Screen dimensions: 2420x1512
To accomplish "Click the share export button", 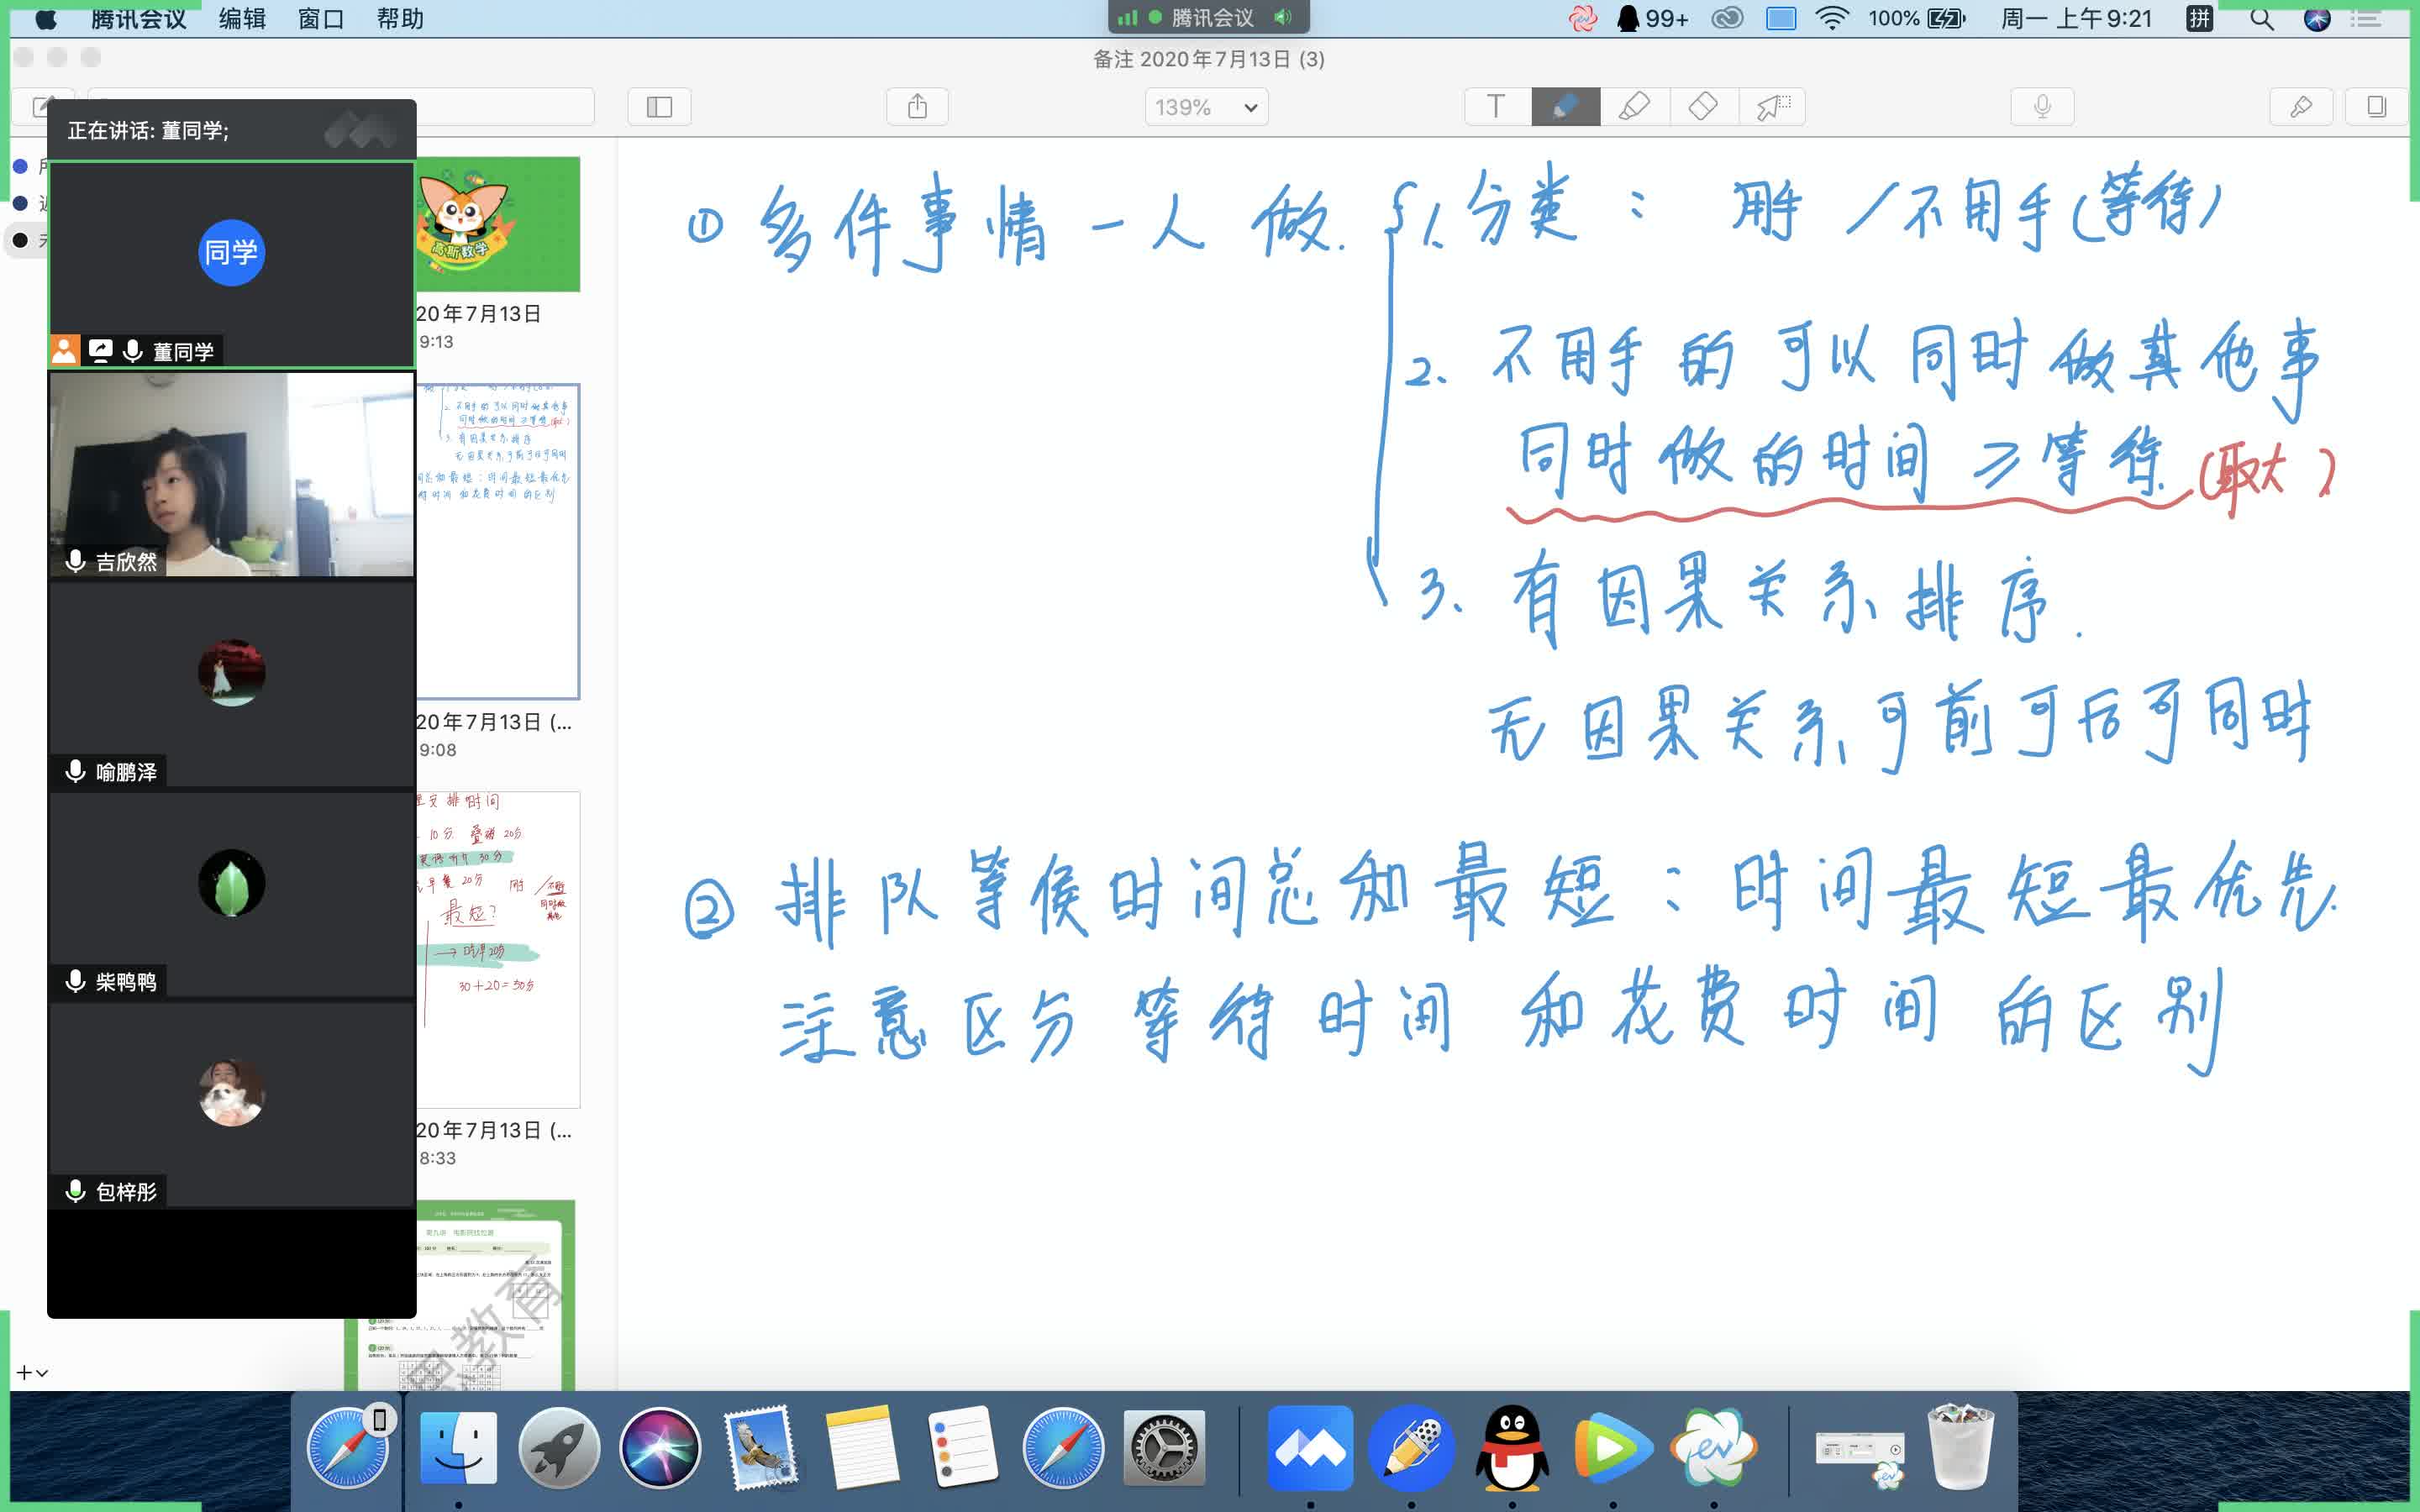I will pyautogui.click(x=917, y=107).
